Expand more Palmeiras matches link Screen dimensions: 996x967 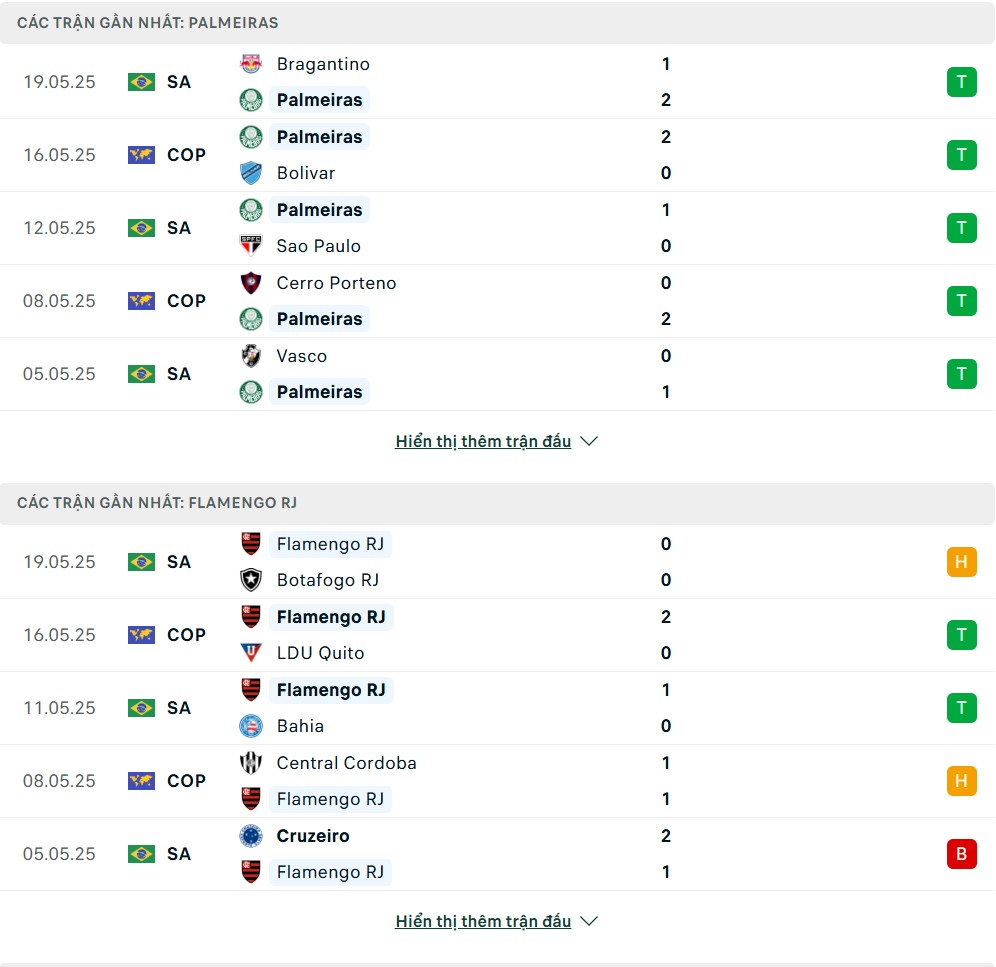483,442
